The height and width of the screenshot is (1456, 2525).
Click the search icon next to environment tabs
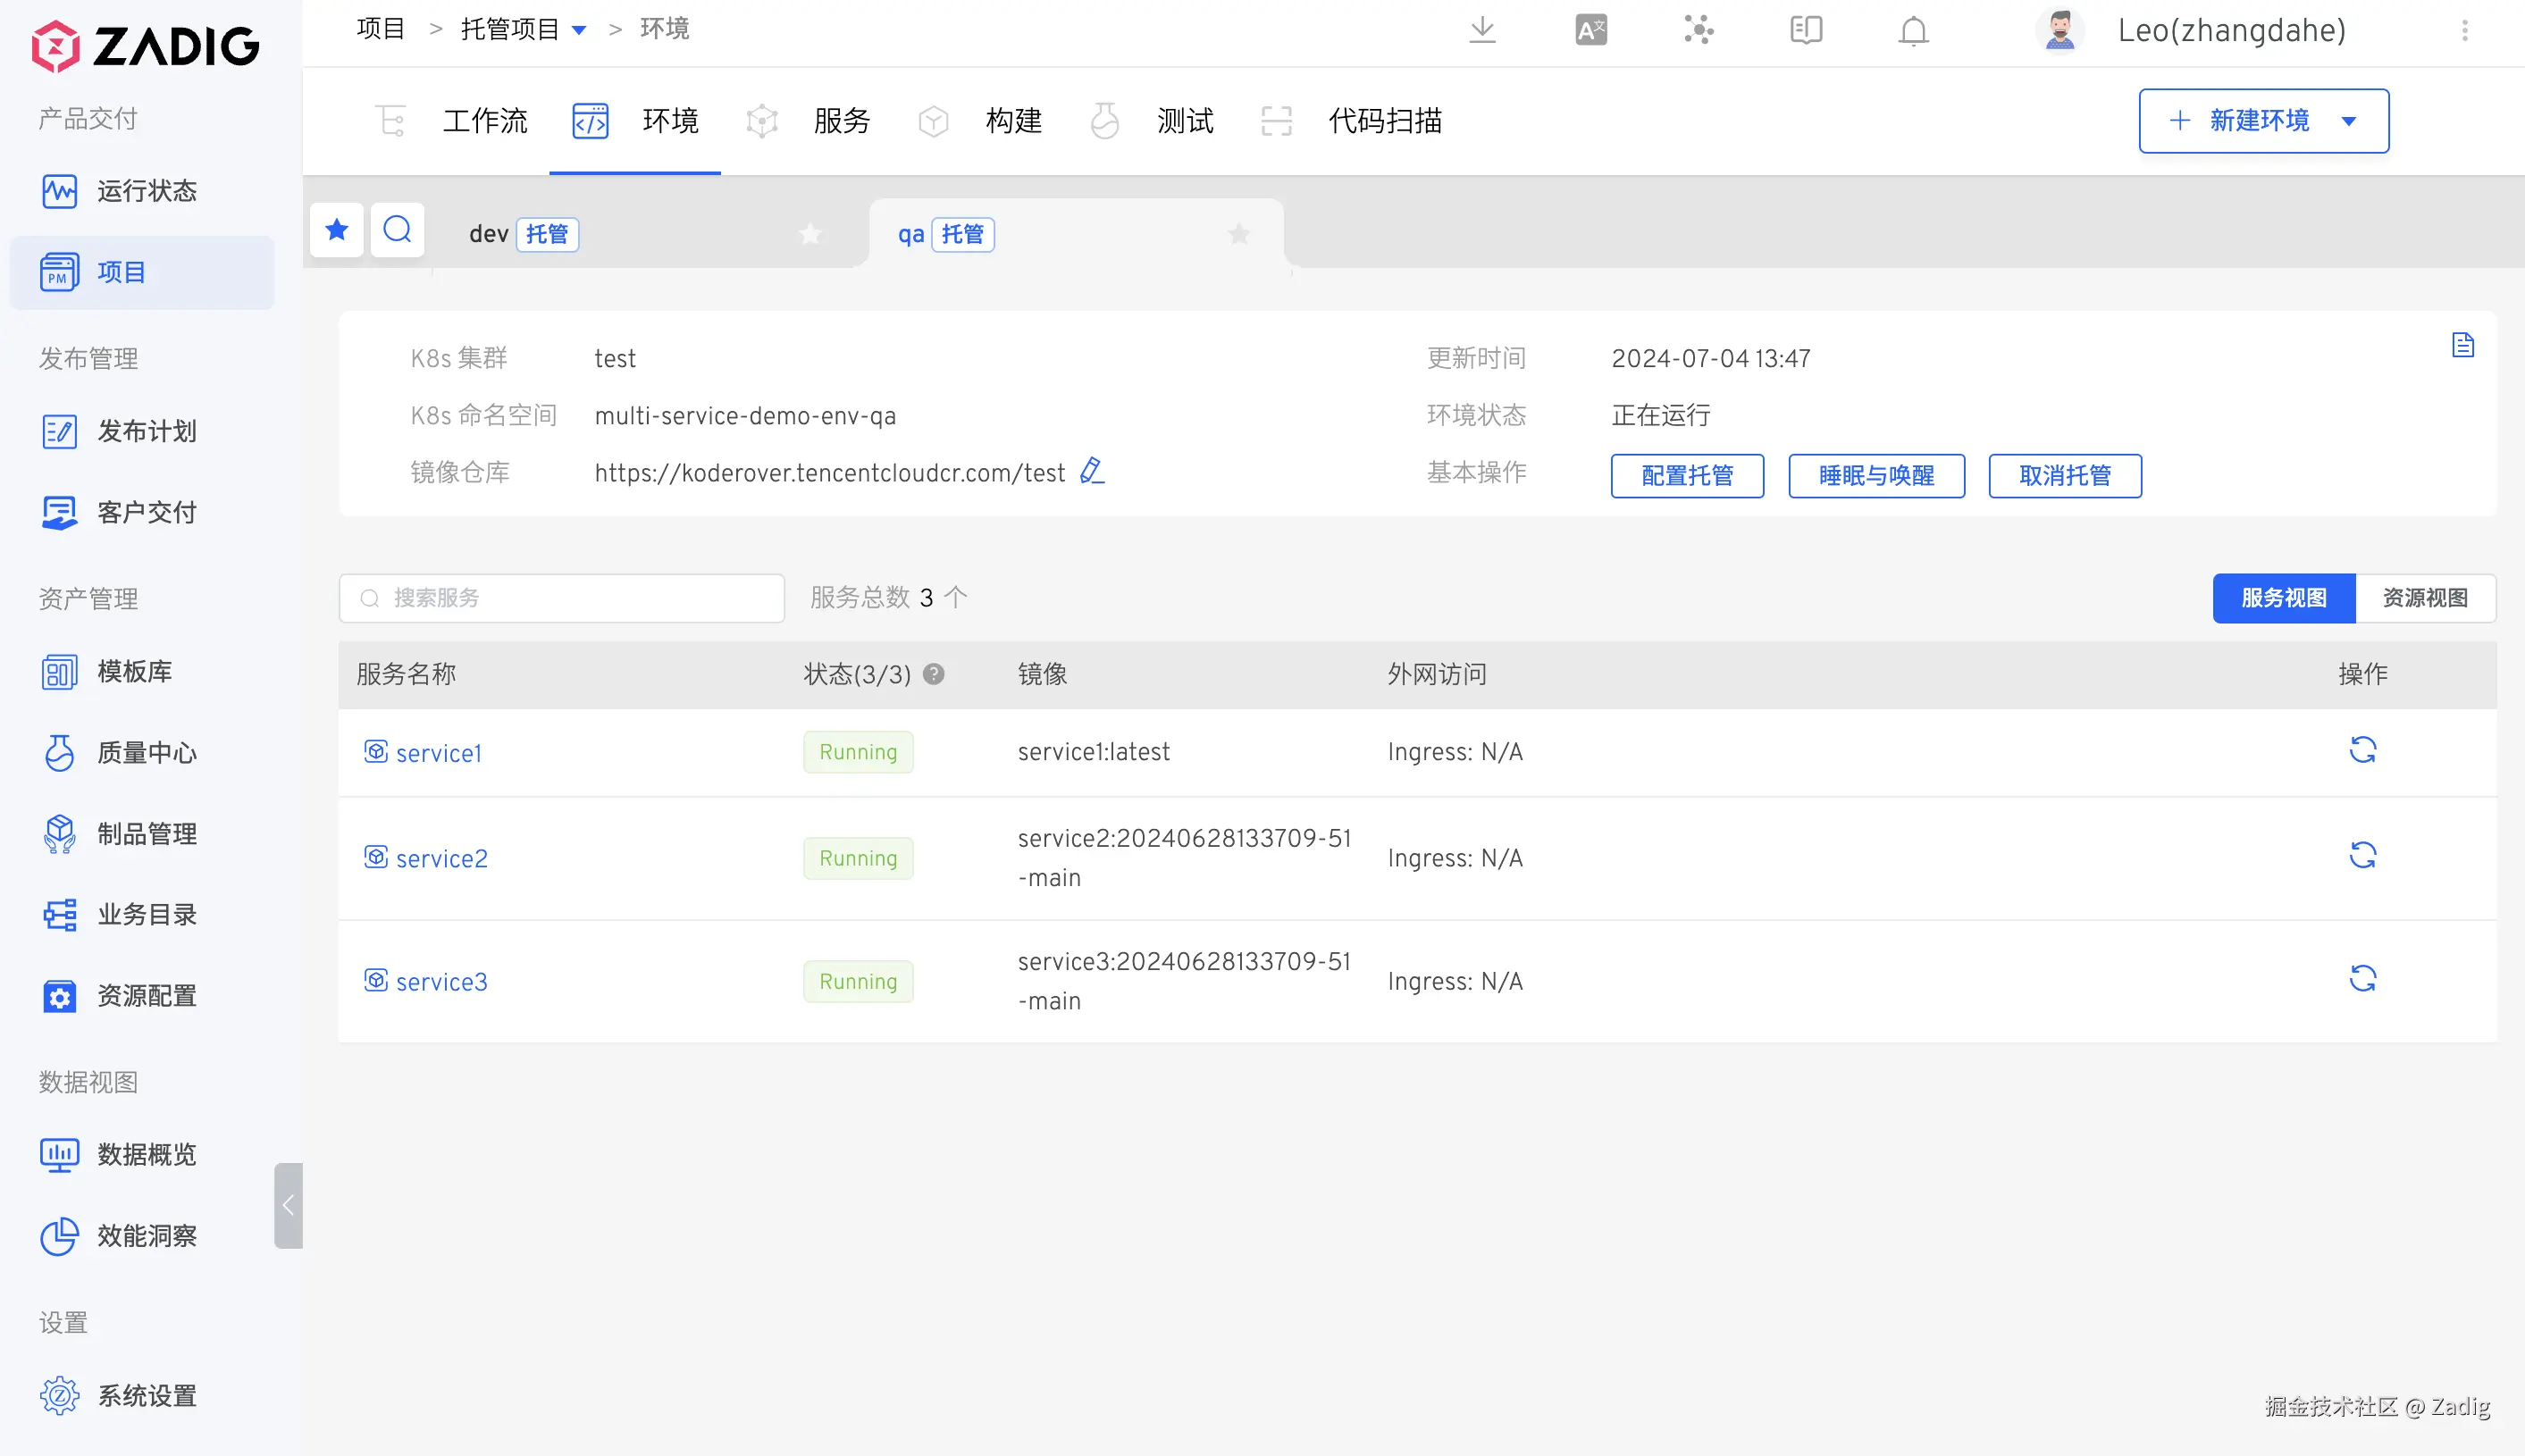(x=397, y=231)
